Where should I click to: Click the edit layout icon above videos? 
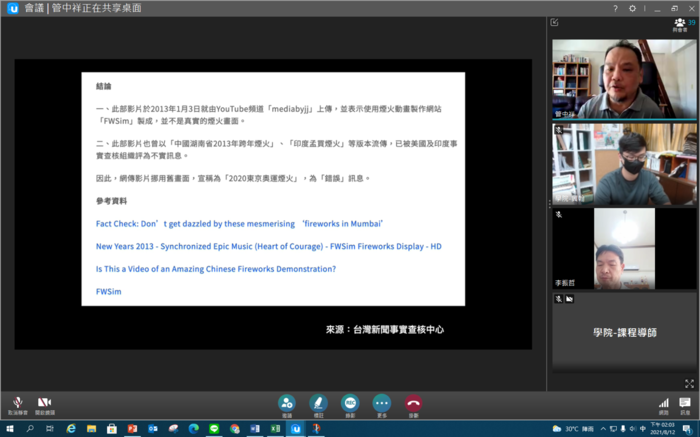[x=554, y=22]
